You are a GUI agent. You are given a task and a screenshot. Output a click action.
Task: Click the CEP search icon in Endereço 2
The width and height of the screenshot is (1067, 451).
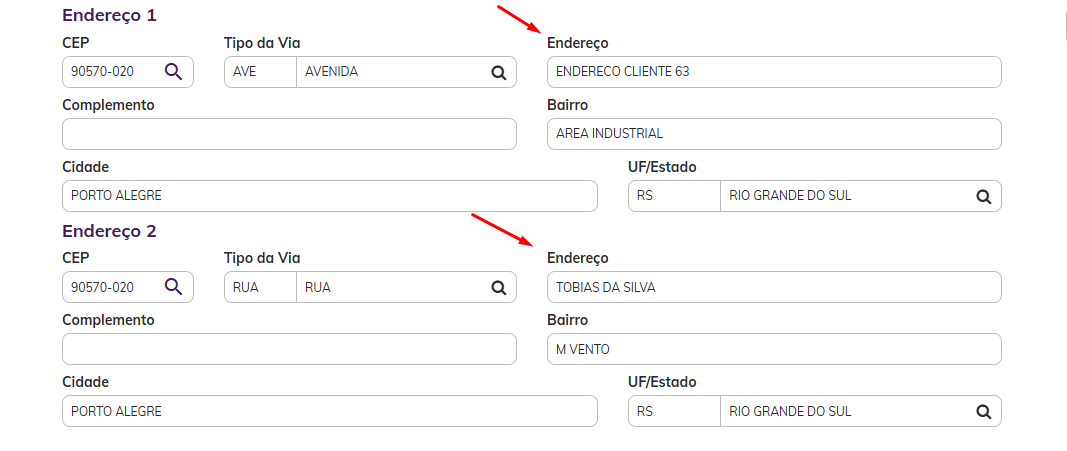point(174,287)
